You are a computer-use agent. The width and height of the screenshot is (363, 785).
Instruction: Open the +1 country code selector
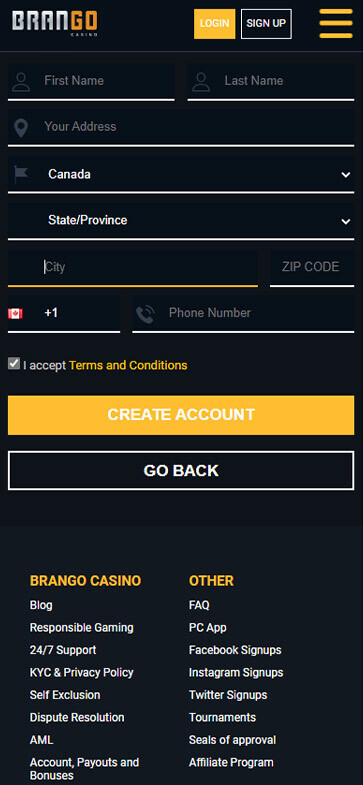[64, 313]
